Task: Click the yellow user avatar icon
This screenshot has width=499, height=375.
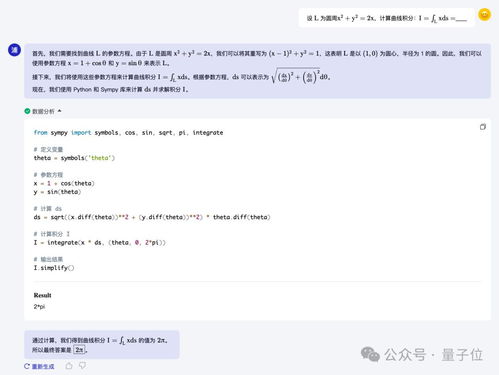Action: (484, 15)
